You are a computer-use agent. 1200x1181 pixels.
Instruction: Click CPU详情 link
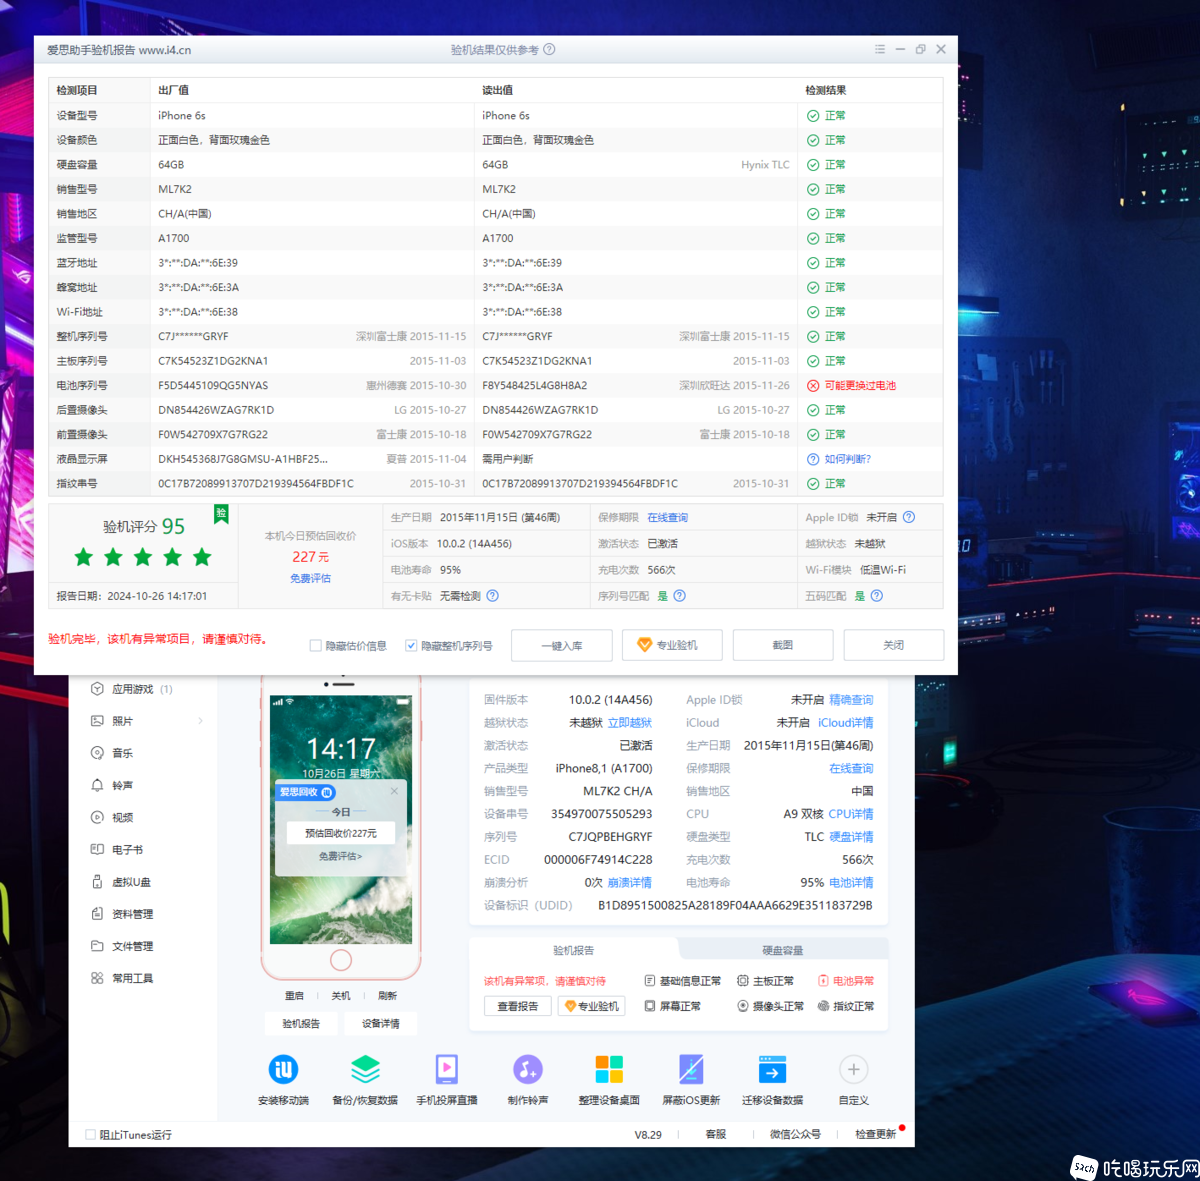[851, 814]
